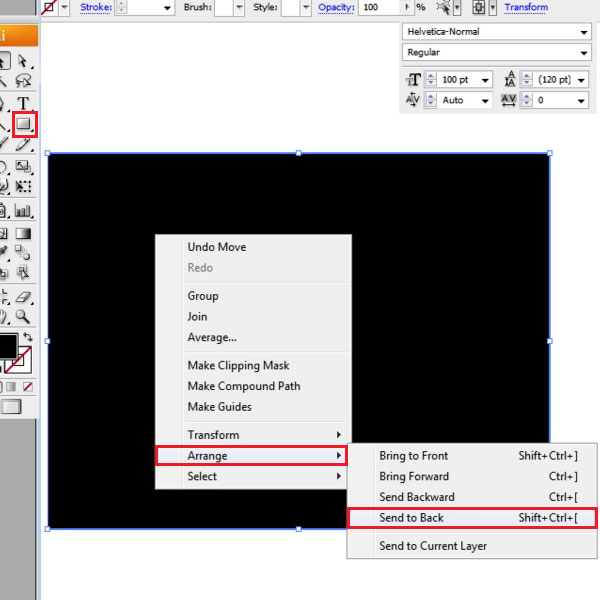
Task: Open the Opacity slider arrow
Action: click(407, 7)
